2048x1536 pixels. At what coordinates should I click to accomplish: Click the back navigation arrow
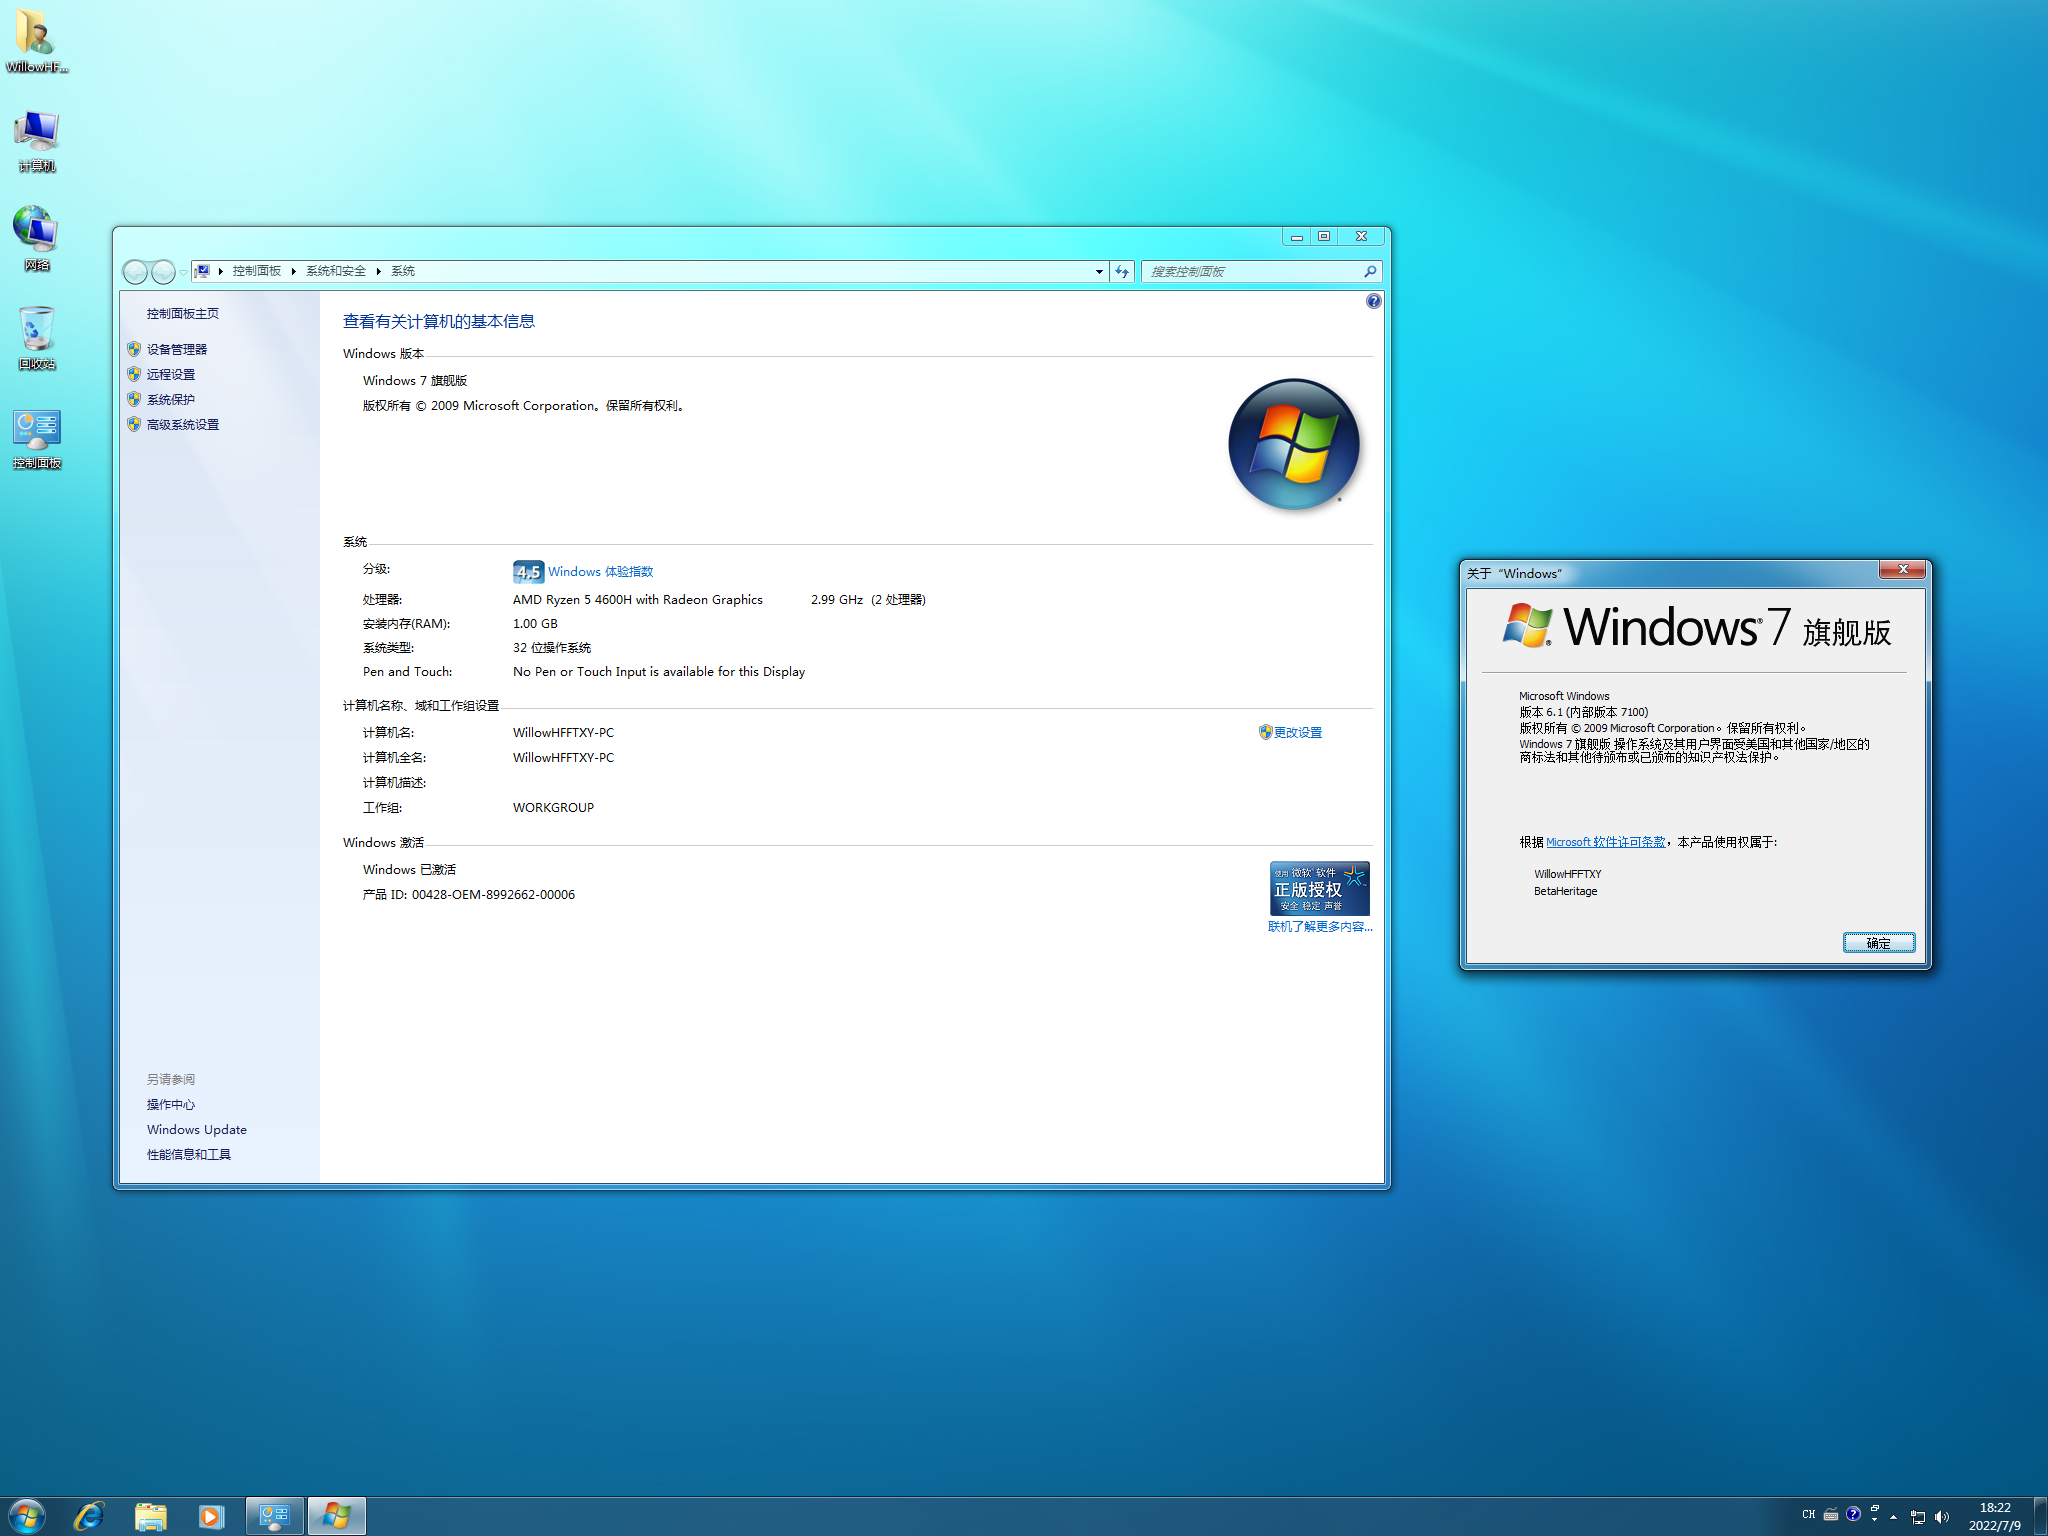pos(135,271)
